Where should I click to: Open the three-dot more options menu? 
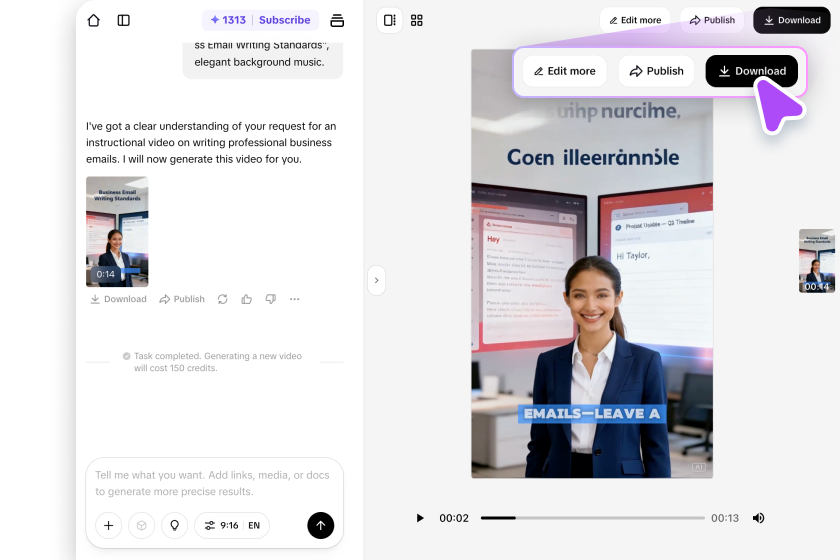294,299
